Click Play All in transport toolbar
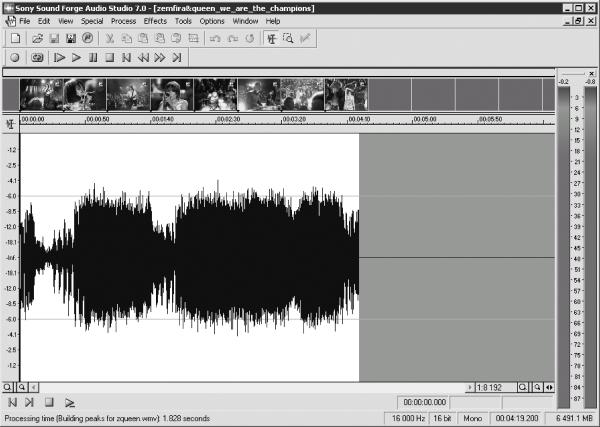 [x=59, y=57]
